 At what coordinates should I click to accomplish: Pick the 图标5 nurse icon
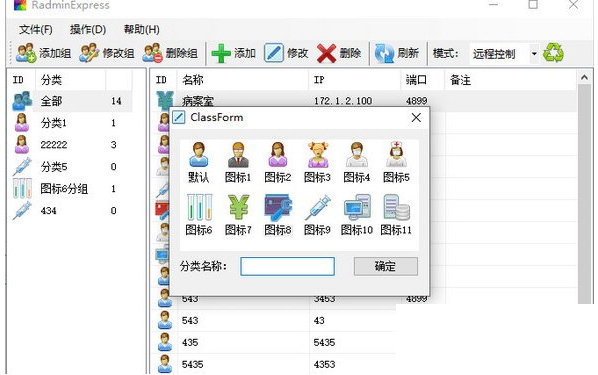(x=396, y=154)
